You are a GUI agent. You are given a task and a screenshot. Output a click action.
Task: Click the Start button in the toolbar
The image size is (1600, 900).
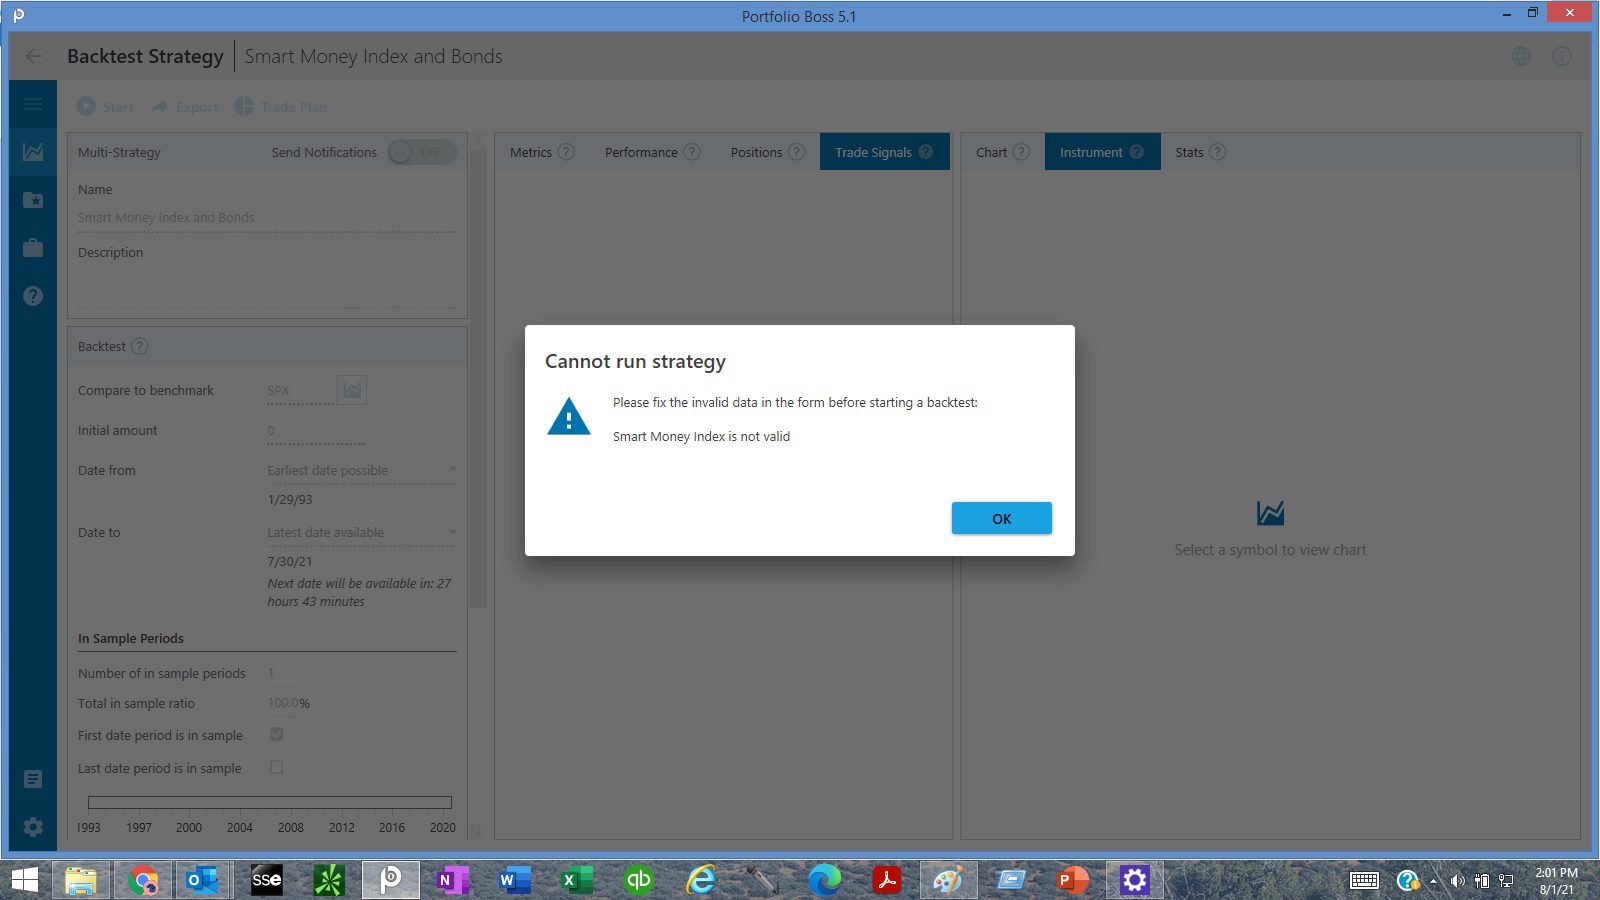105,107
